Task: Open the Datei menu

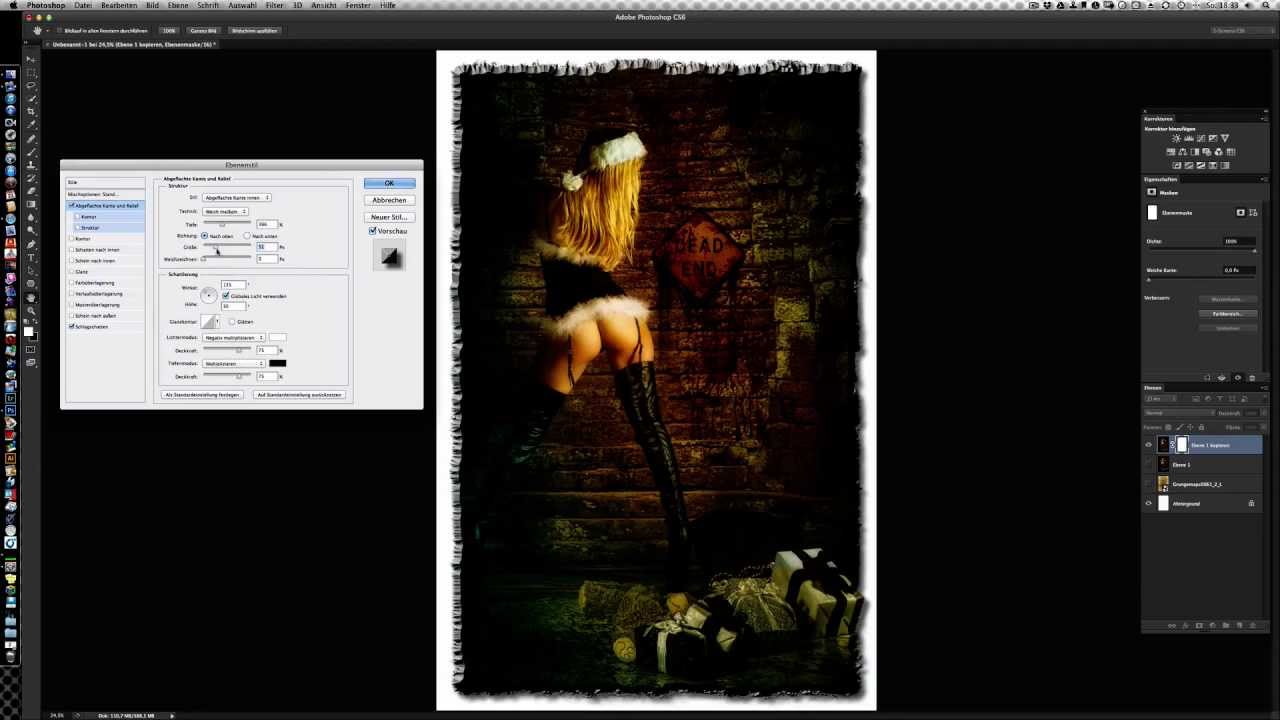Action: click(x=83, y=5)
